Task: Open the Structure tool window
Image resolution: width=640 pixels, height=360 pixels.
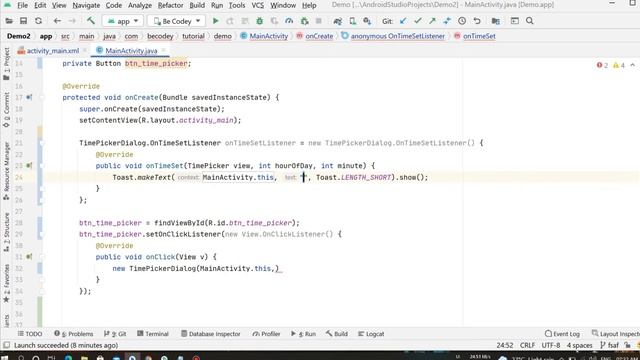Action: (6, 231)
